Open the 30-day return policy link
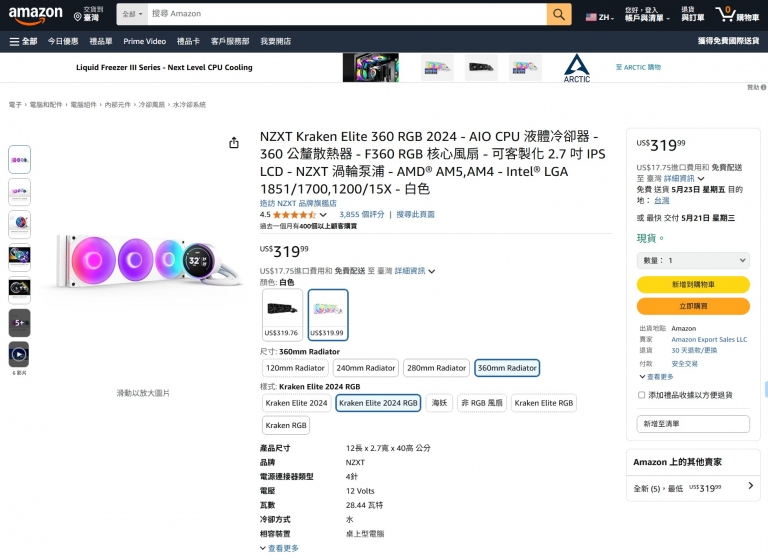768x560 pixels. tap(694, 351)
